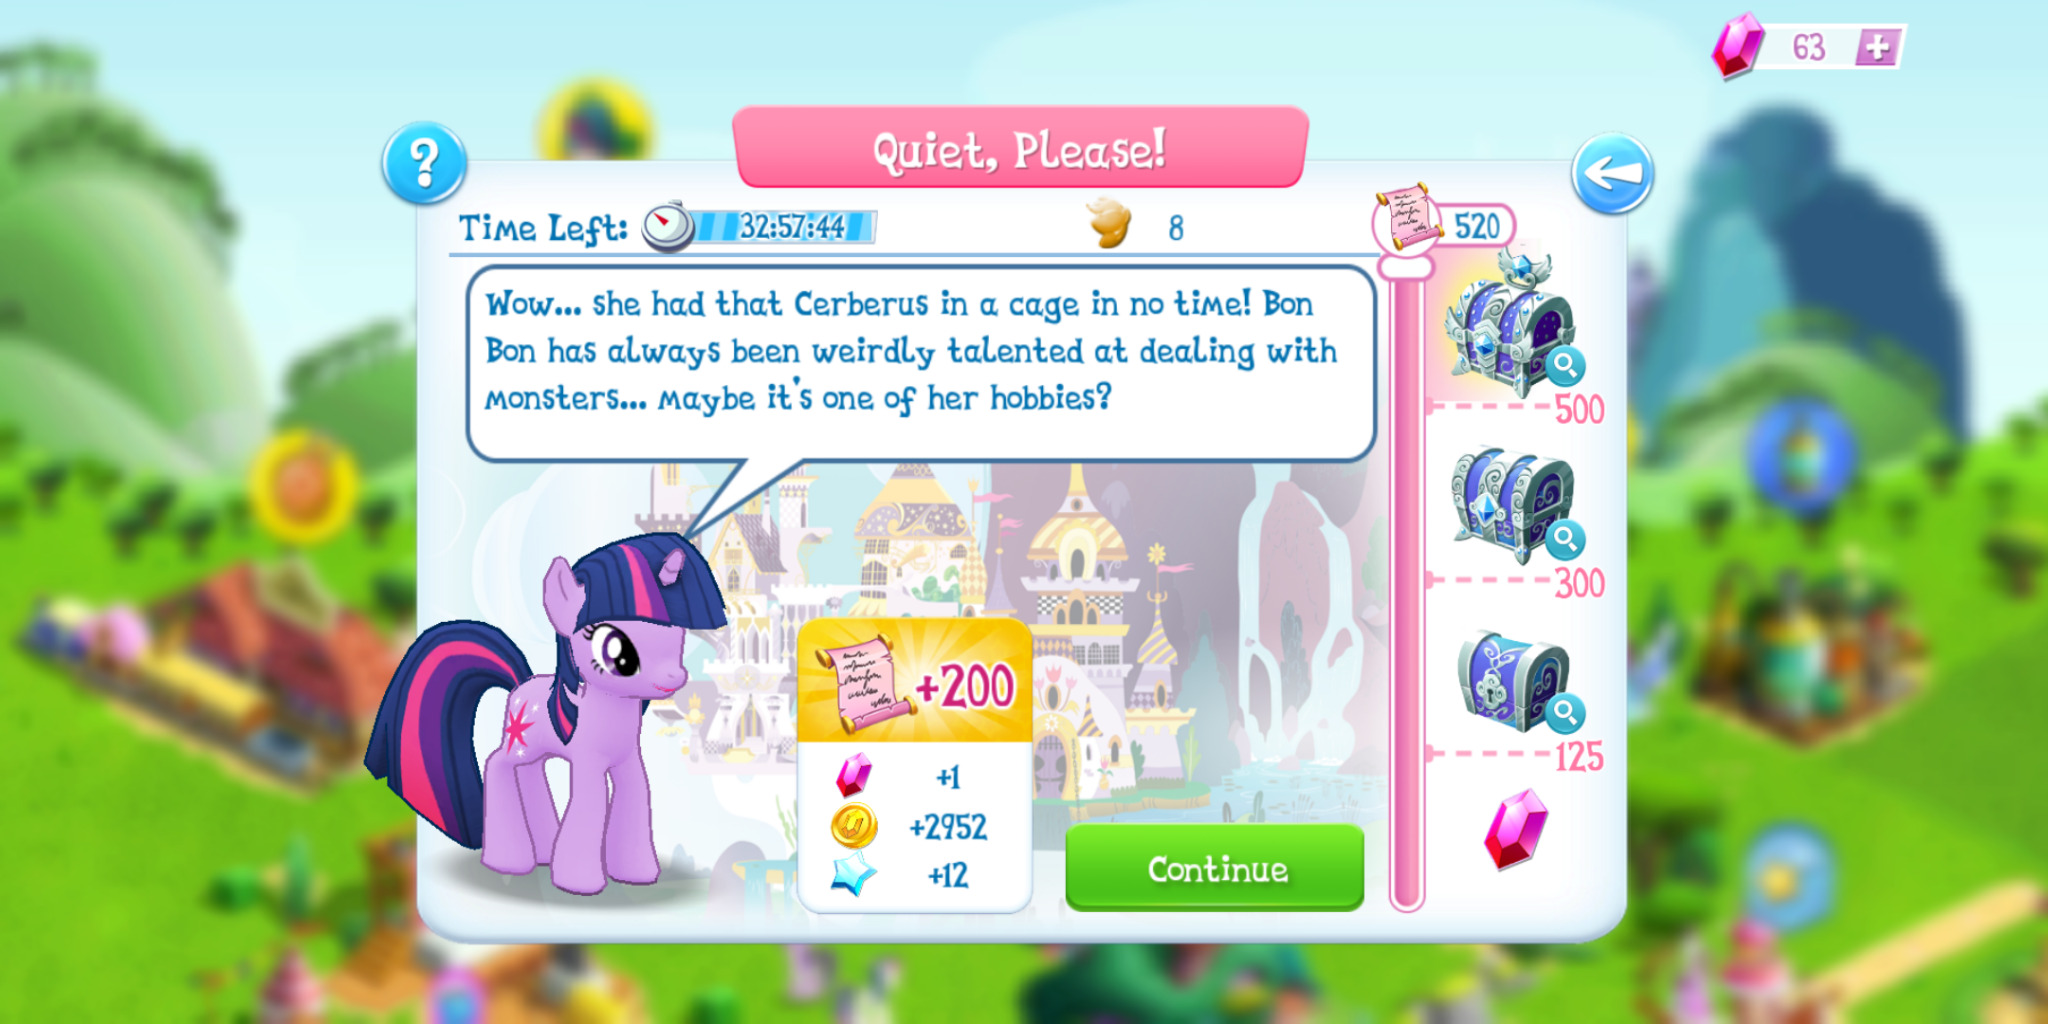Click the gem icon below progress track
This screenshot has height=1024, width=2048.
coord(1515,828)
